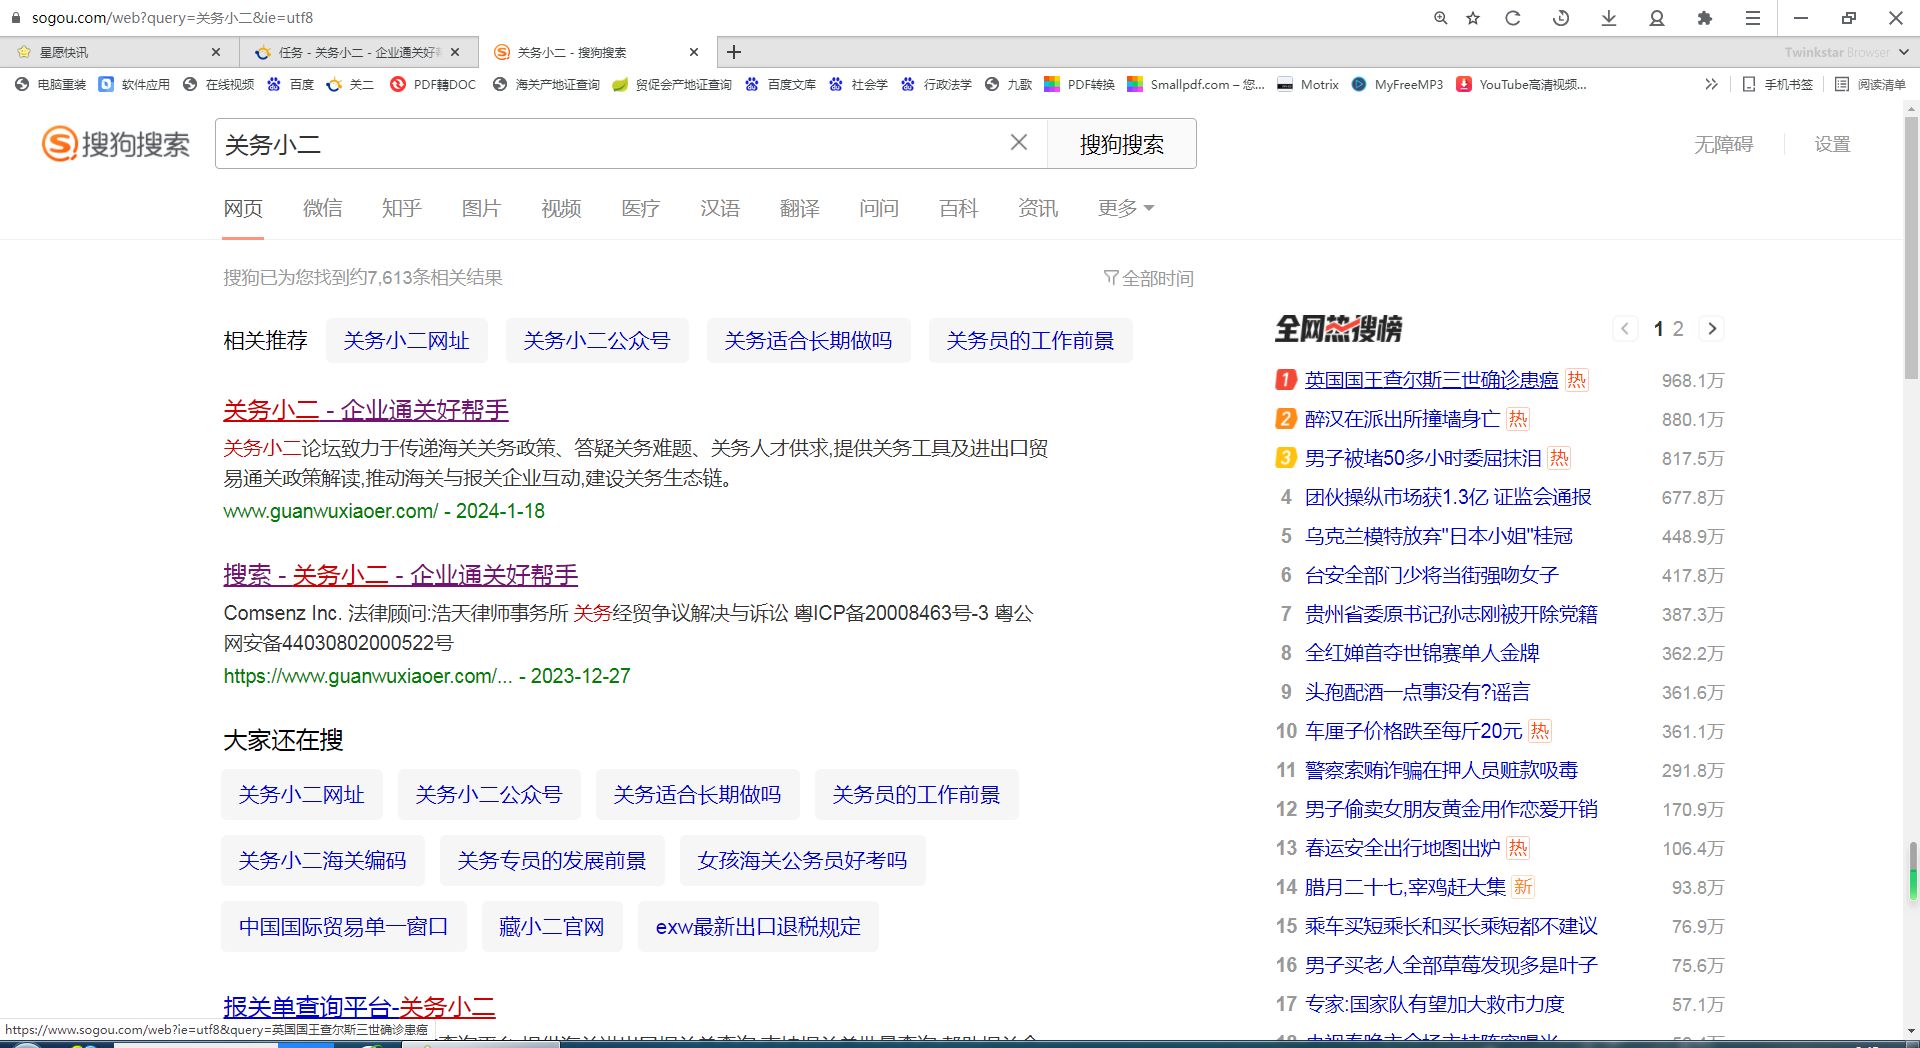Open the 手机书签 mobile bookmarks

click(1777, 85)
